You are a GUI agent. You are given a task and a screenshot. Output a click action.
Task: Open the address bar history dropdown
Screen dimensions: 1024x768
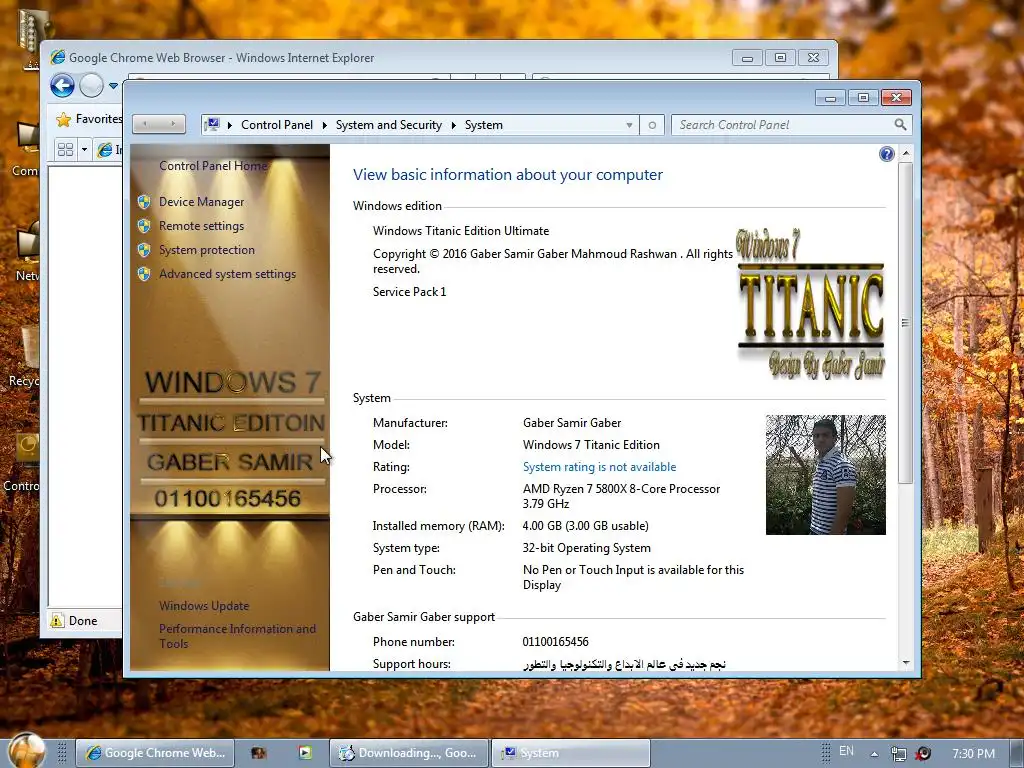pos(629,125)
